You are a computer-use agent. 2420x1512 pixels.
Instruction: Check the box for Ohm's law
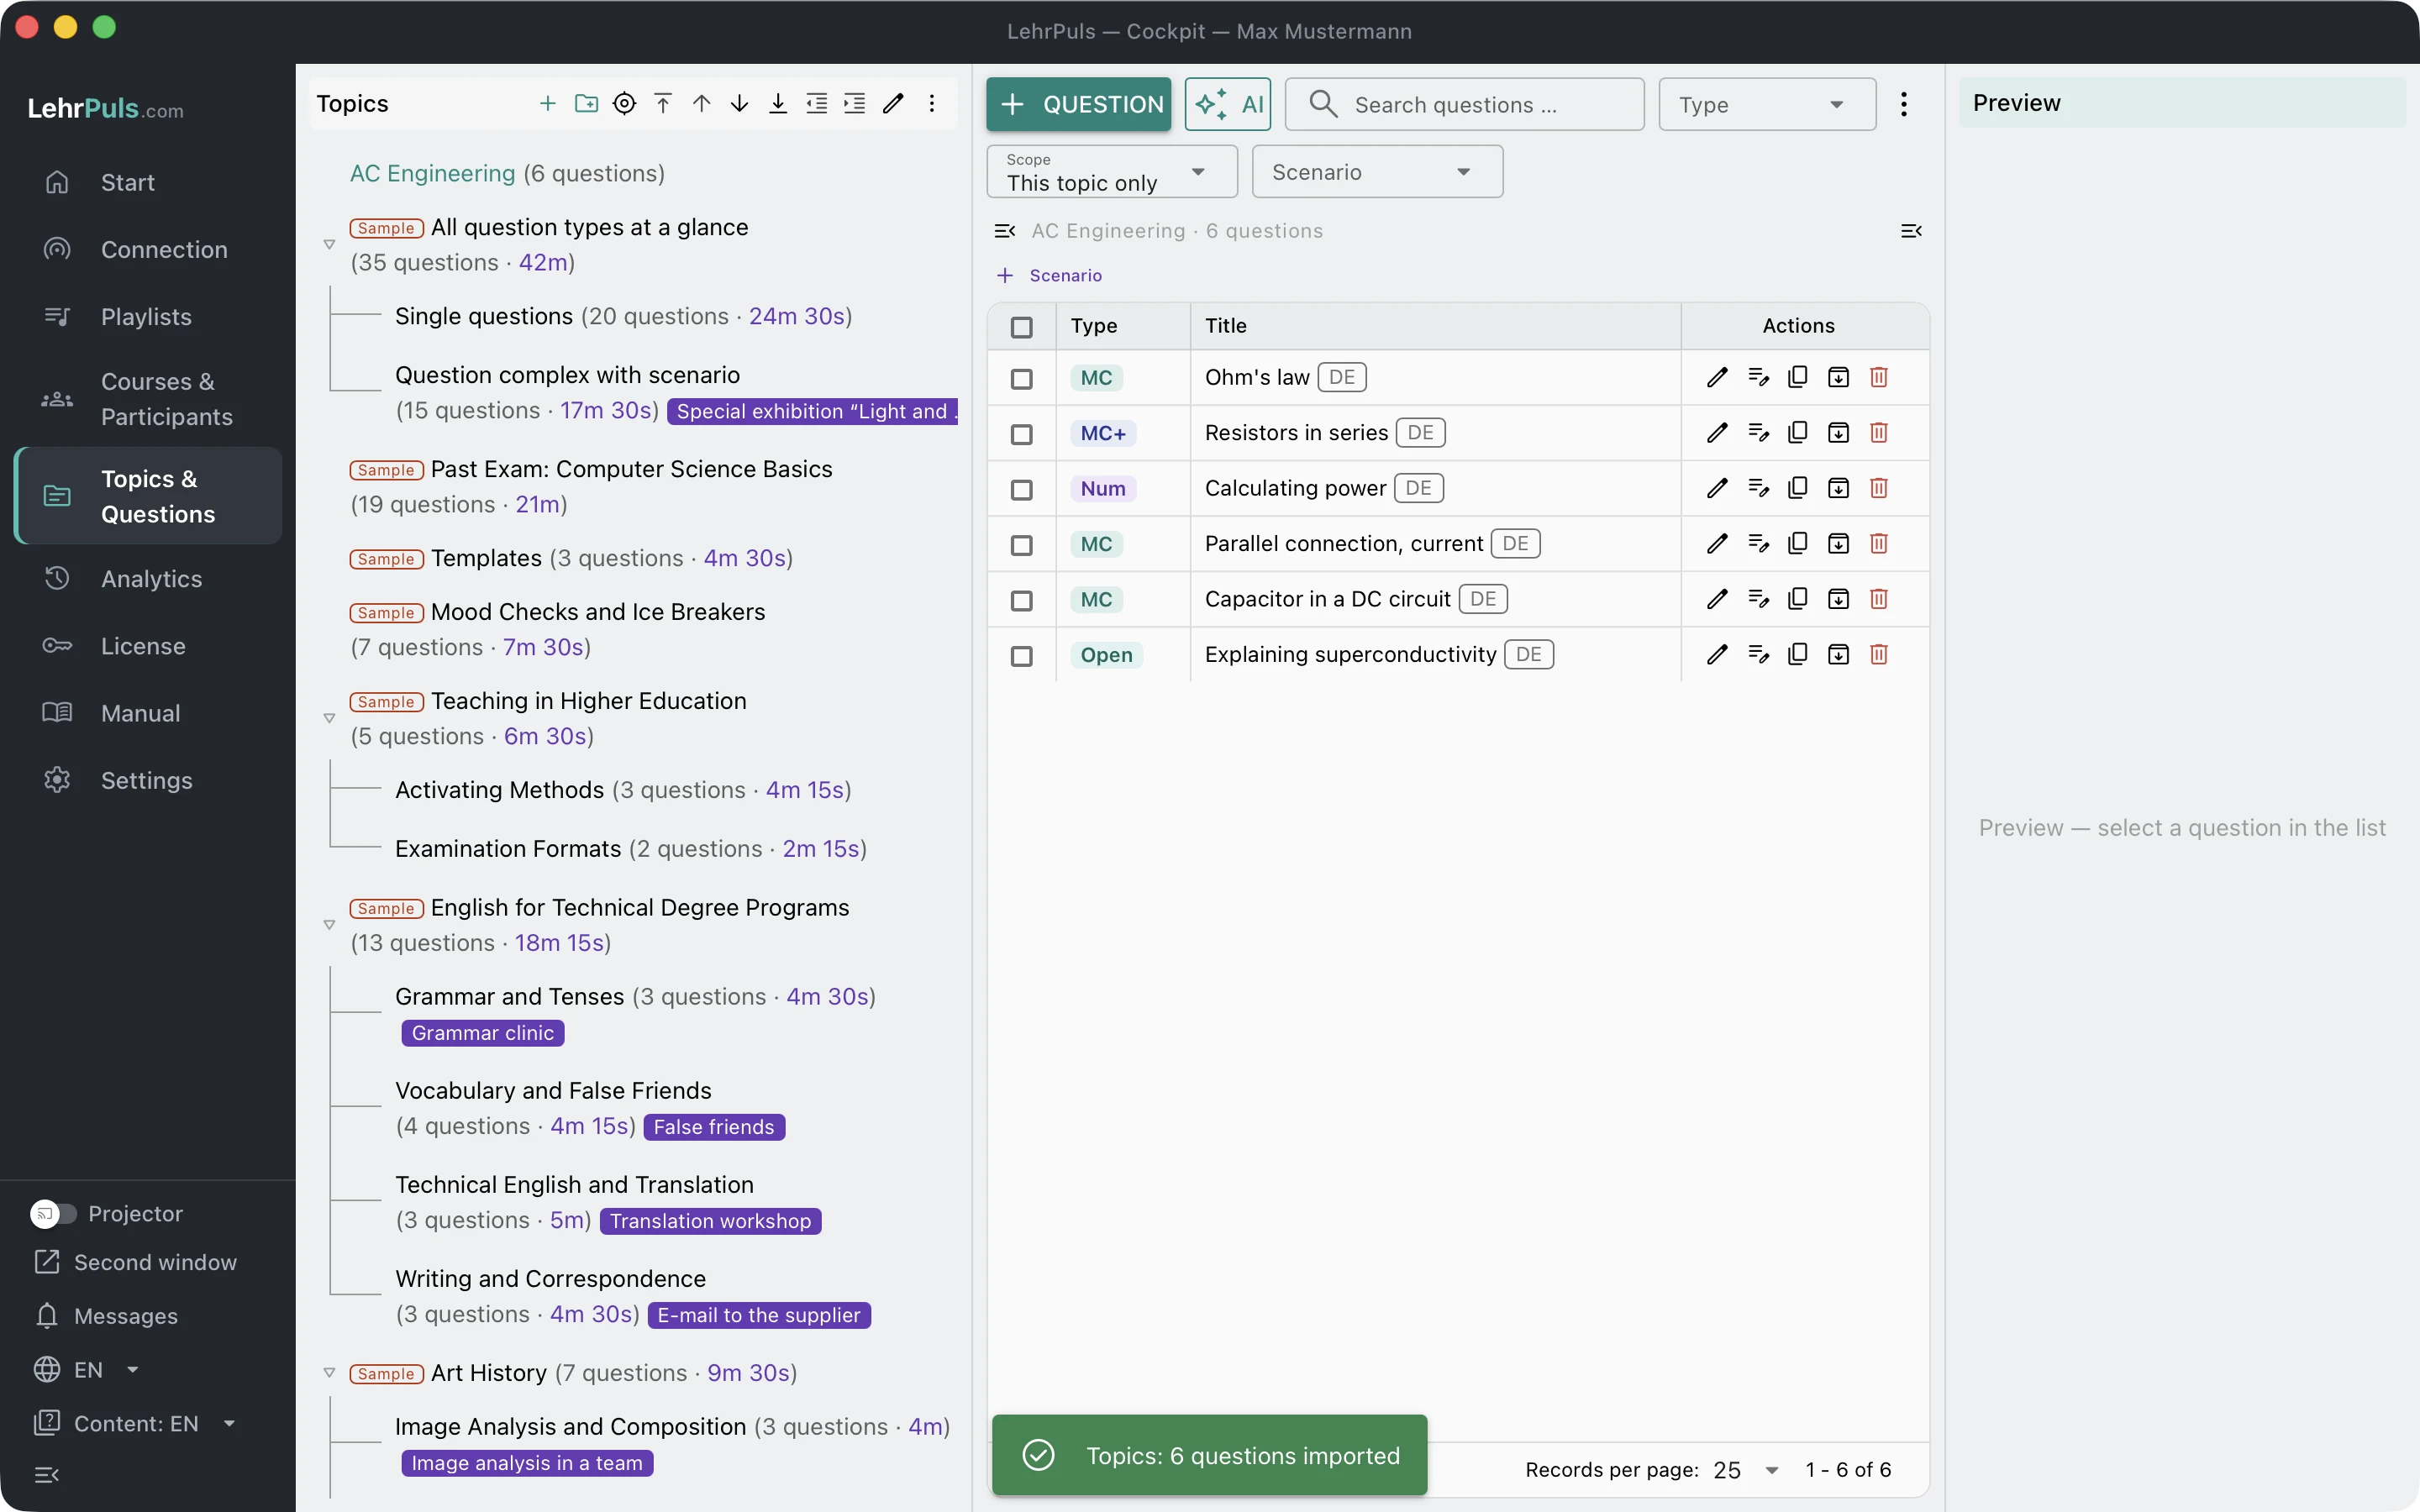pyautogui.click(x=1021, y=379)
